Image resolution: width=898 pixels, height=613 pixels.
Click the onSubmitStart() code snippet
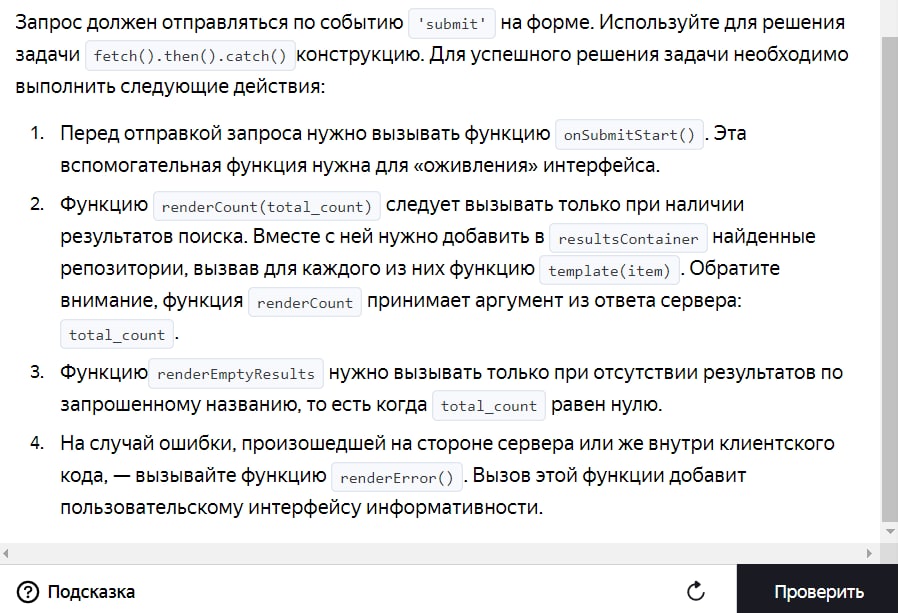click(630, 135)
